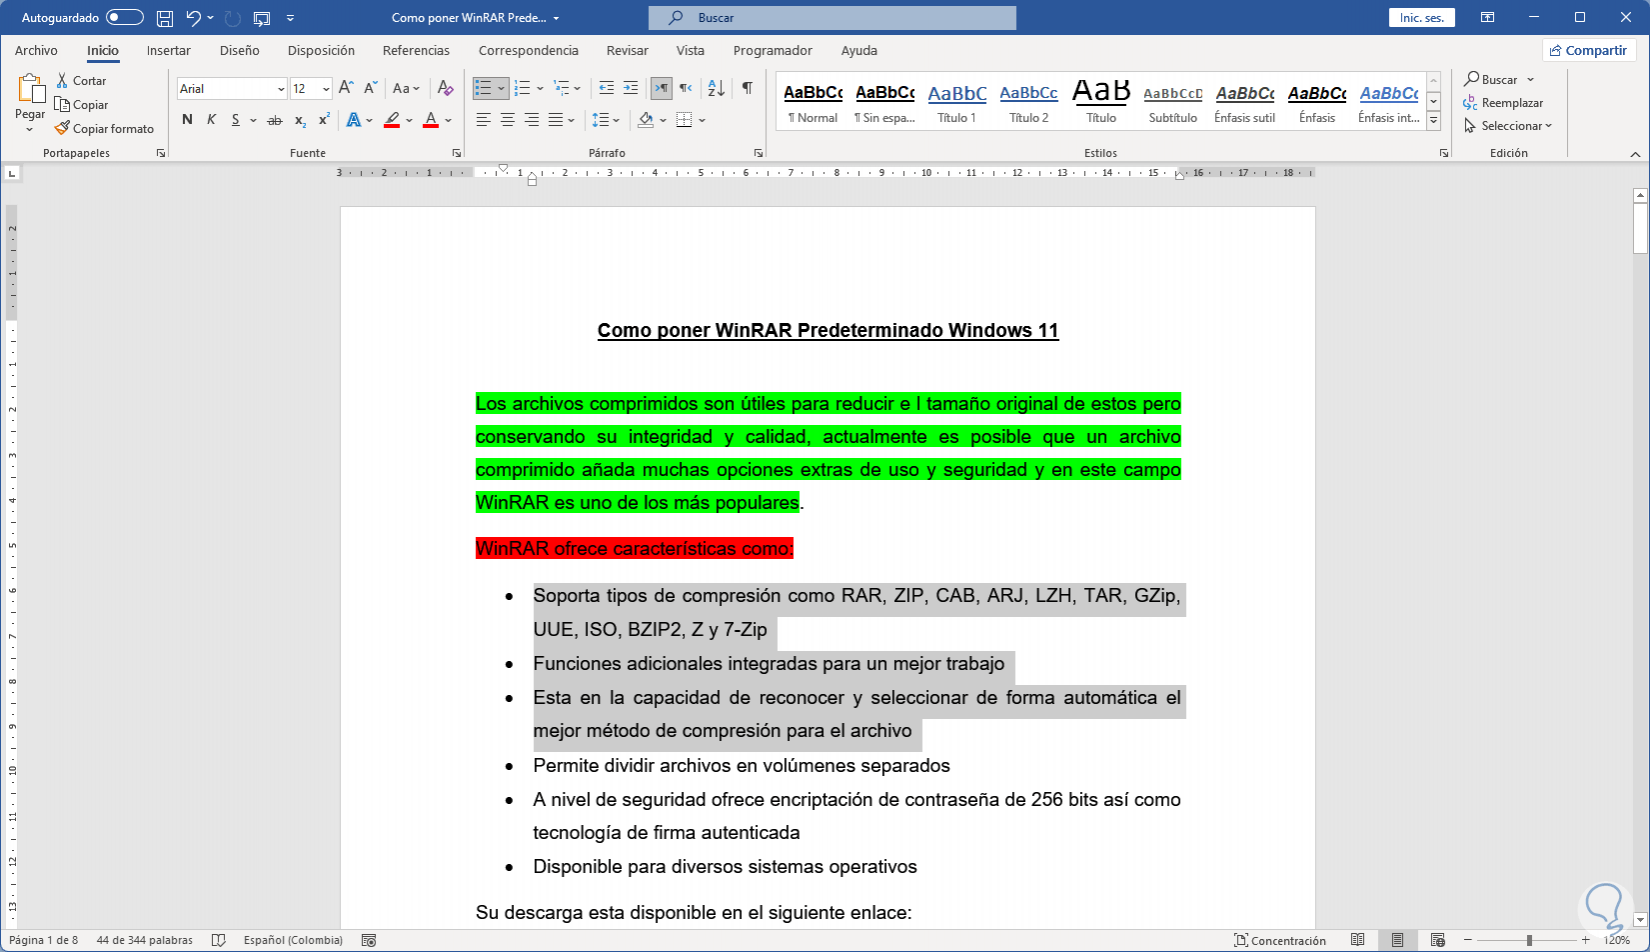Cut the selected text
This screenshot has height=952, width=1650.
click(81, 81)
